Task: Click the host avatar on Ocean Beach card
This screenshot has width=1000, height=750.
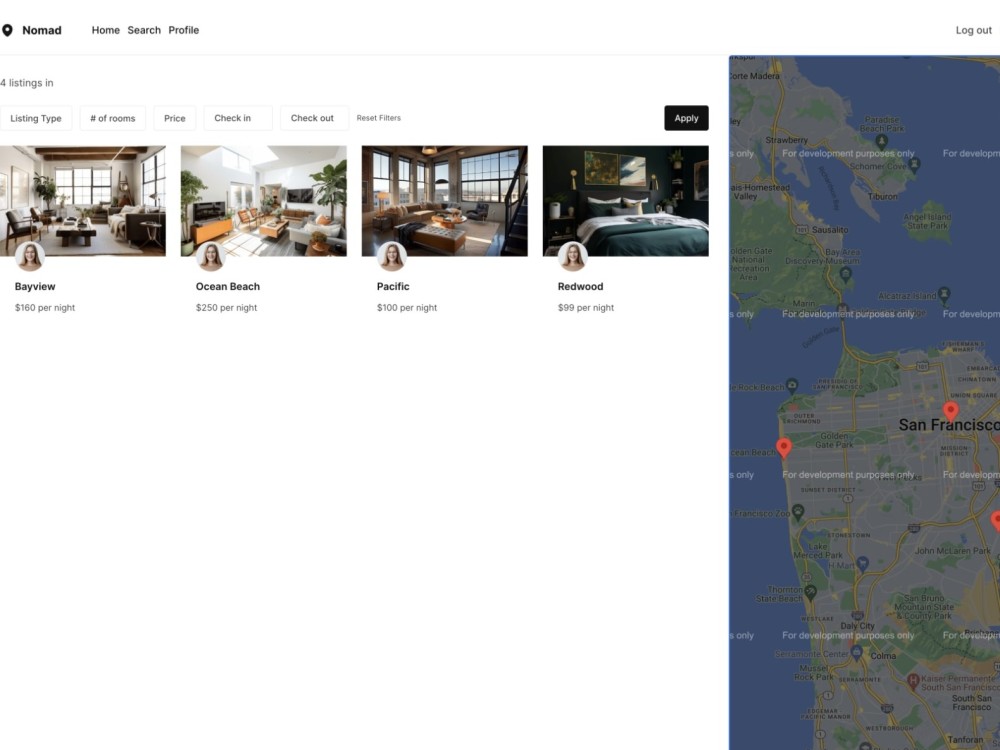Action: pyautogui.click(x=210, y=256)
